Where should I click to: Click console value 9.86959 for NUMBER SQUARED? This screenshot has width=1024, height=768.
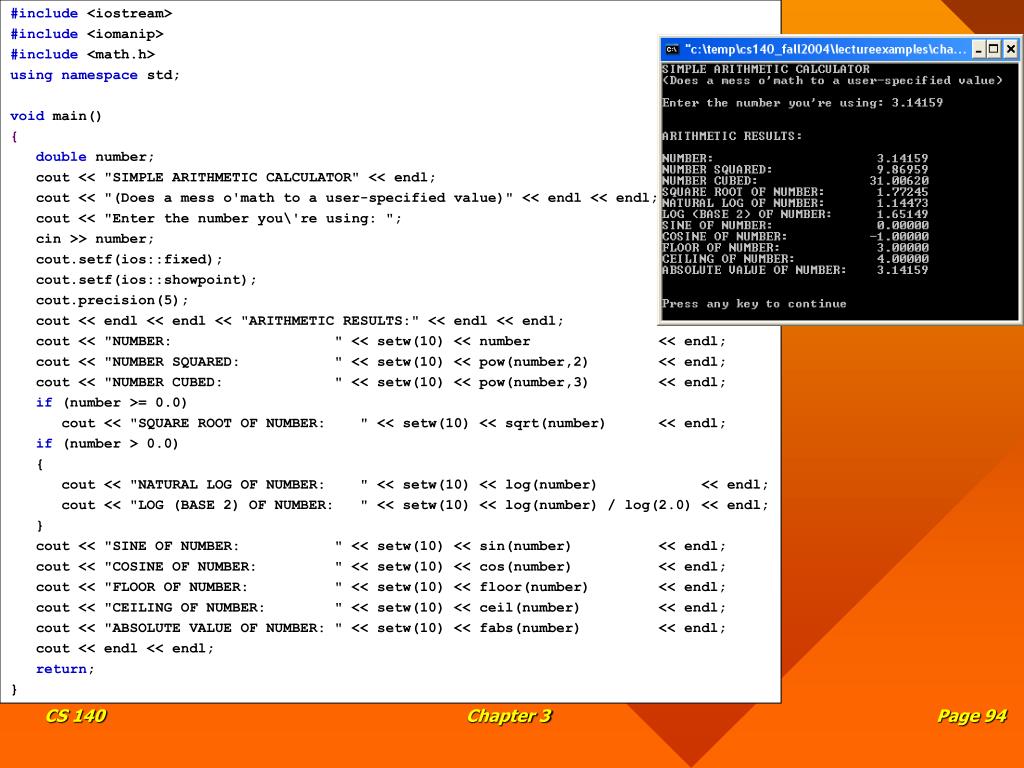[902, 169]
